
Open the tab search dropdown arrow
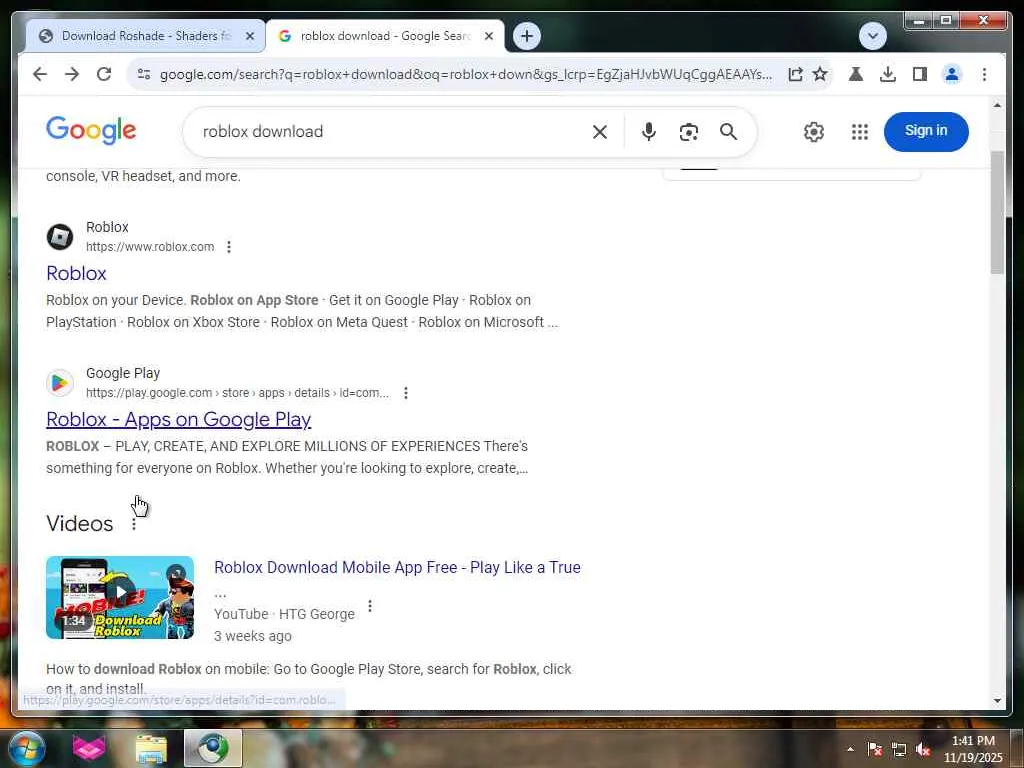coord(872,36)
